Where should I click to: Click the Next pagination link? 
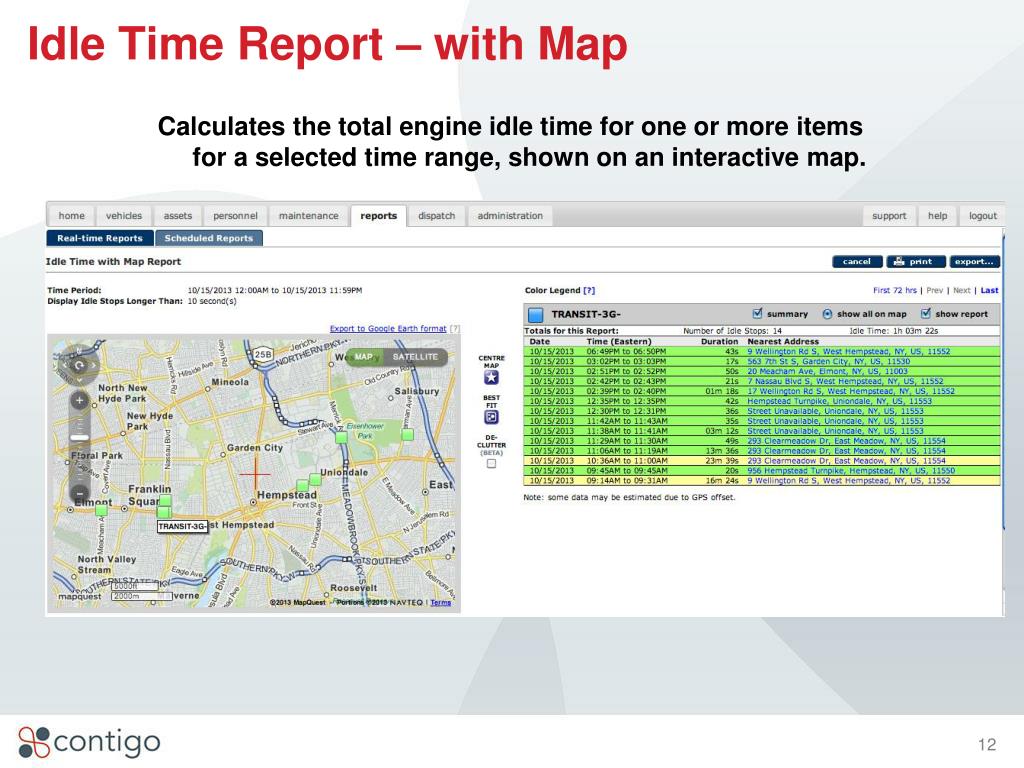coord(961,291)
